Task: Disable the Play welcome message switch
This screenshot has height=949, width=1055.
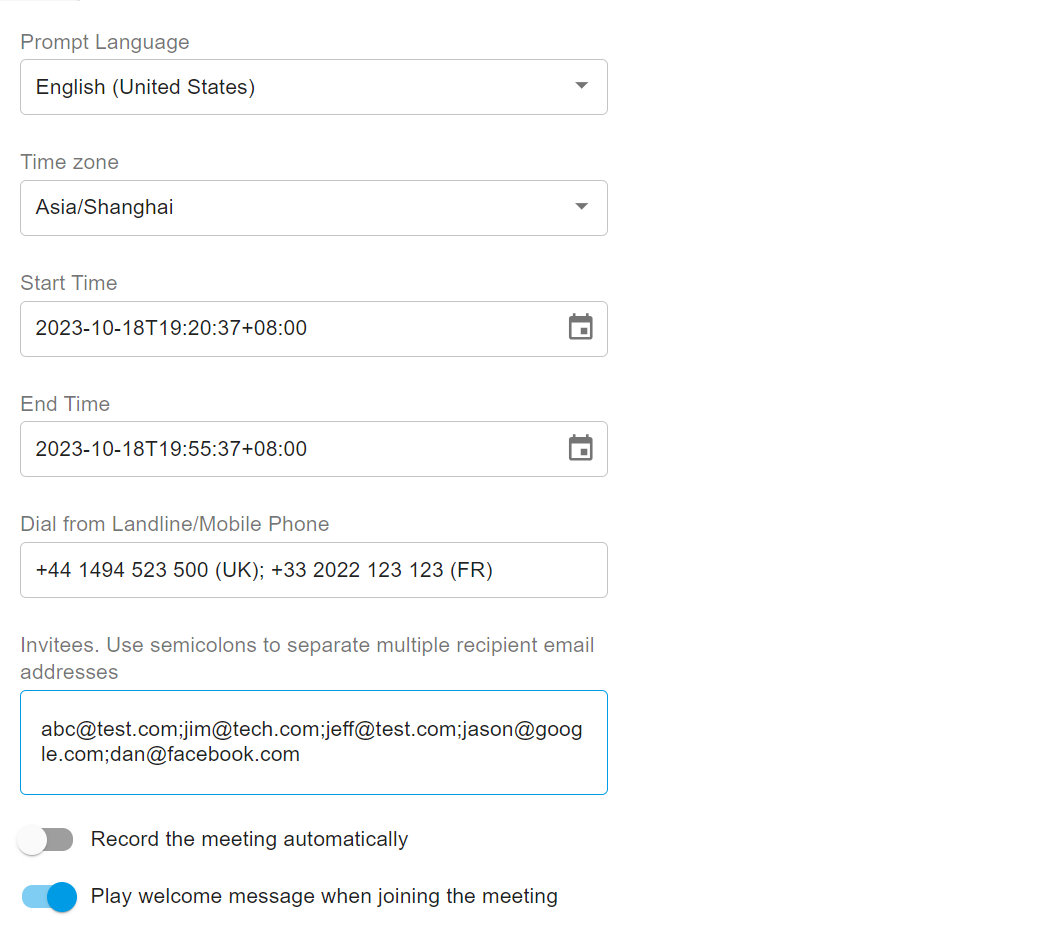Action: [49, 897]
